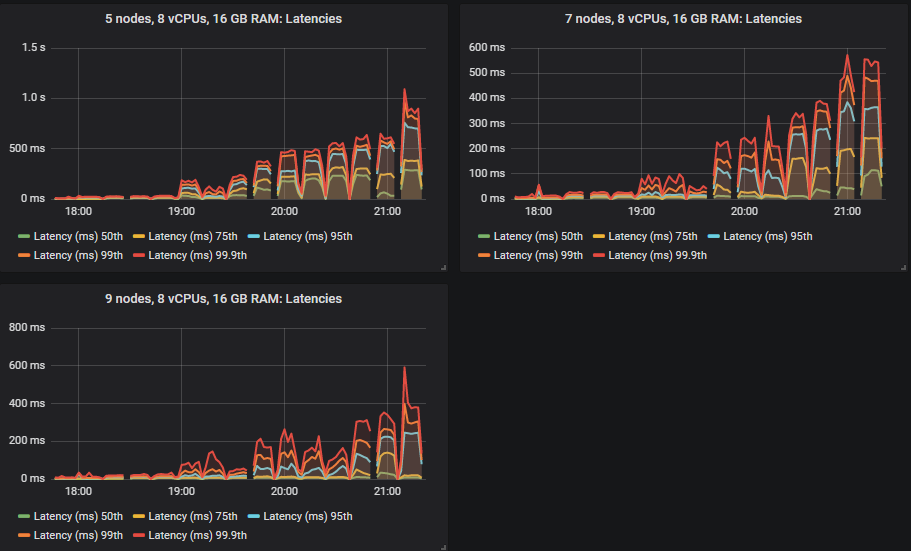Viewport: 911px width, 551px height.
Task: Toggle 'Latency (ms) 95th' series in 9 nodes legend
Action: (x=307, y=517)
